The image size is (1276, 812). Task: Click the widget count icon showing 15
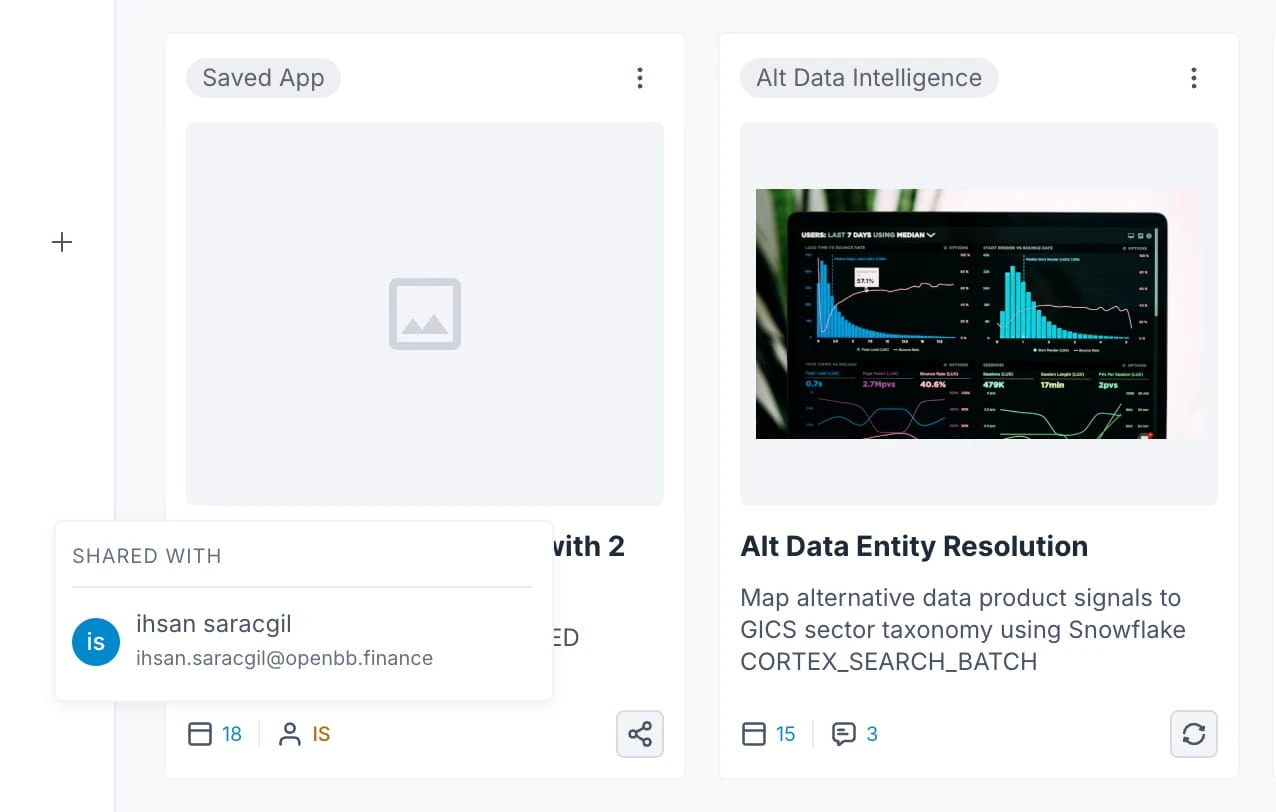753,733
